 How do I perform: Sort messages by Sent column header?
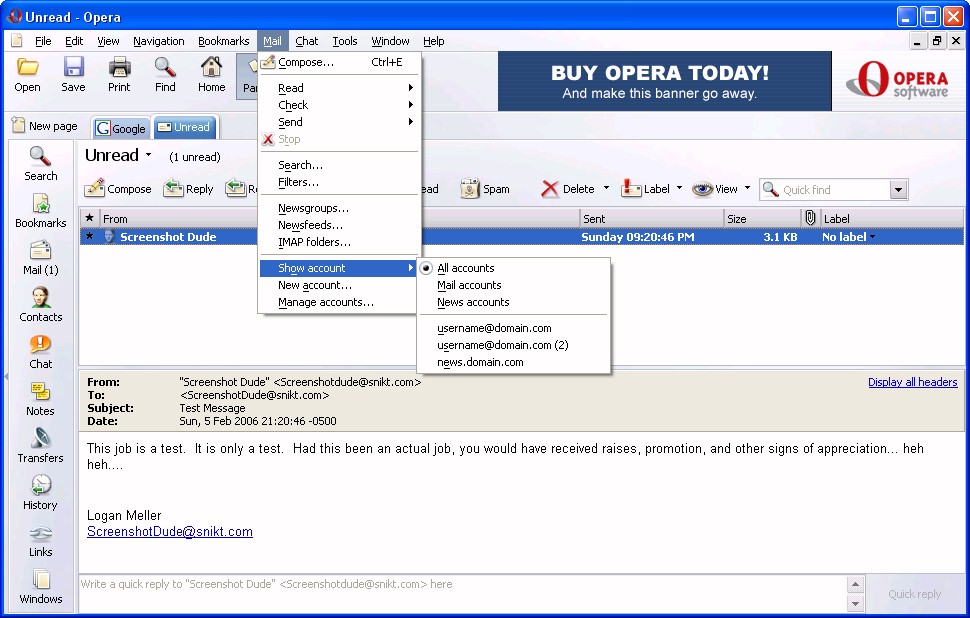[x=650, y=218]
